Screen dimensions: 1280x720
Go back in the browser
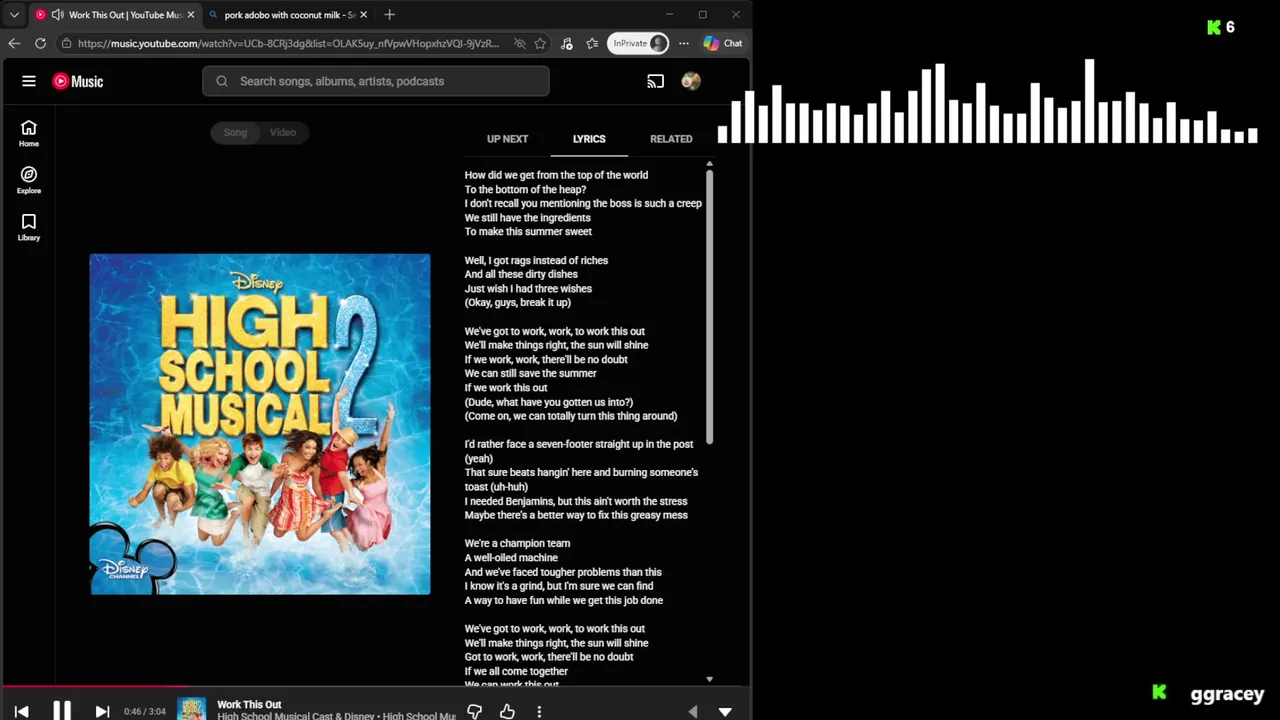point(13,43)
